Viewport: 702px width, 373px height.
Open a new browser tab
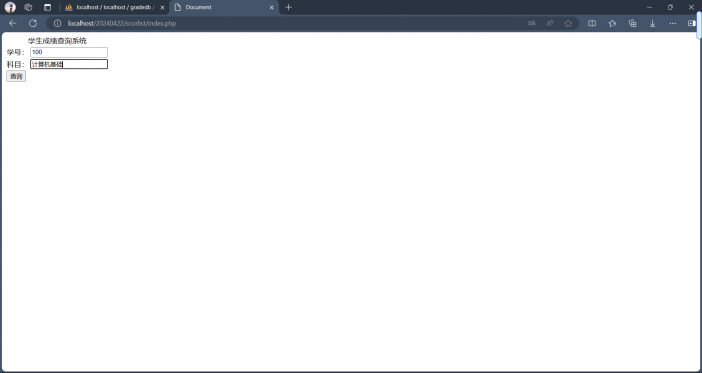pyautogui.click(x=288, y=7)
